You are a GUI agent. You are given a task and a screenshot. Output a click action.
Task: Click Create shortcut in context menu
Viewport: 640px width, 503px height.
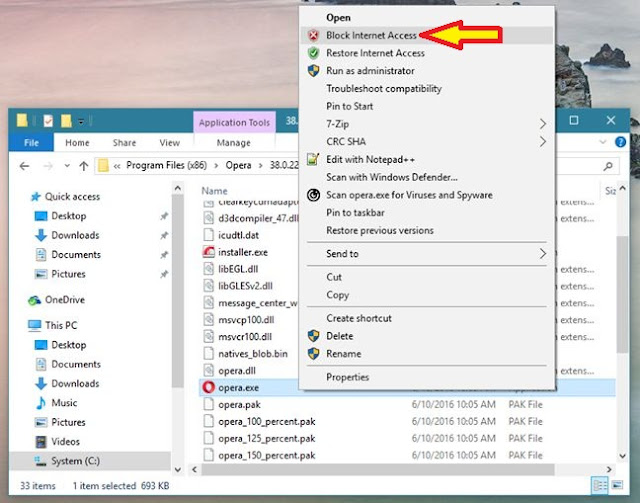click(x=359, y=318)
